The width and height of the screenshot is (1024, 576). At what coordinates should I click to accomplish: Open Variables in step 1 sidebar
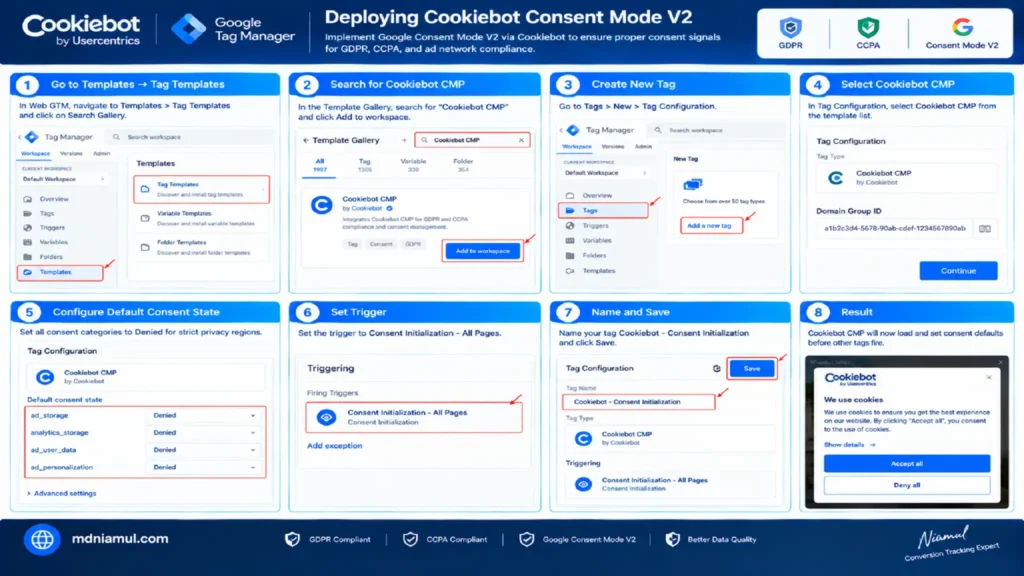tap(54, 242)
